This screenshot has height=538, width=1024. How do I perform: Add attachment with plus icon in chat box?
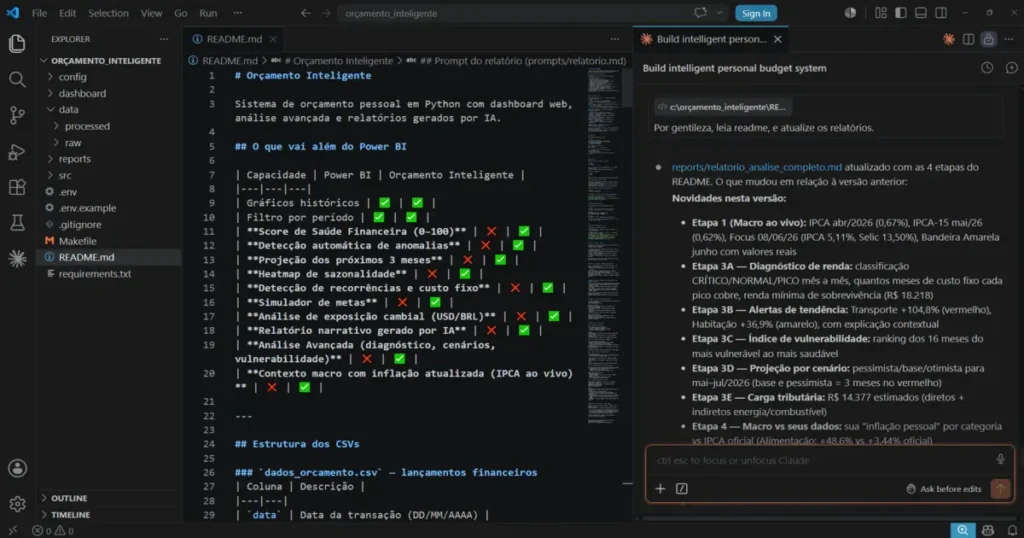(660, 488)
